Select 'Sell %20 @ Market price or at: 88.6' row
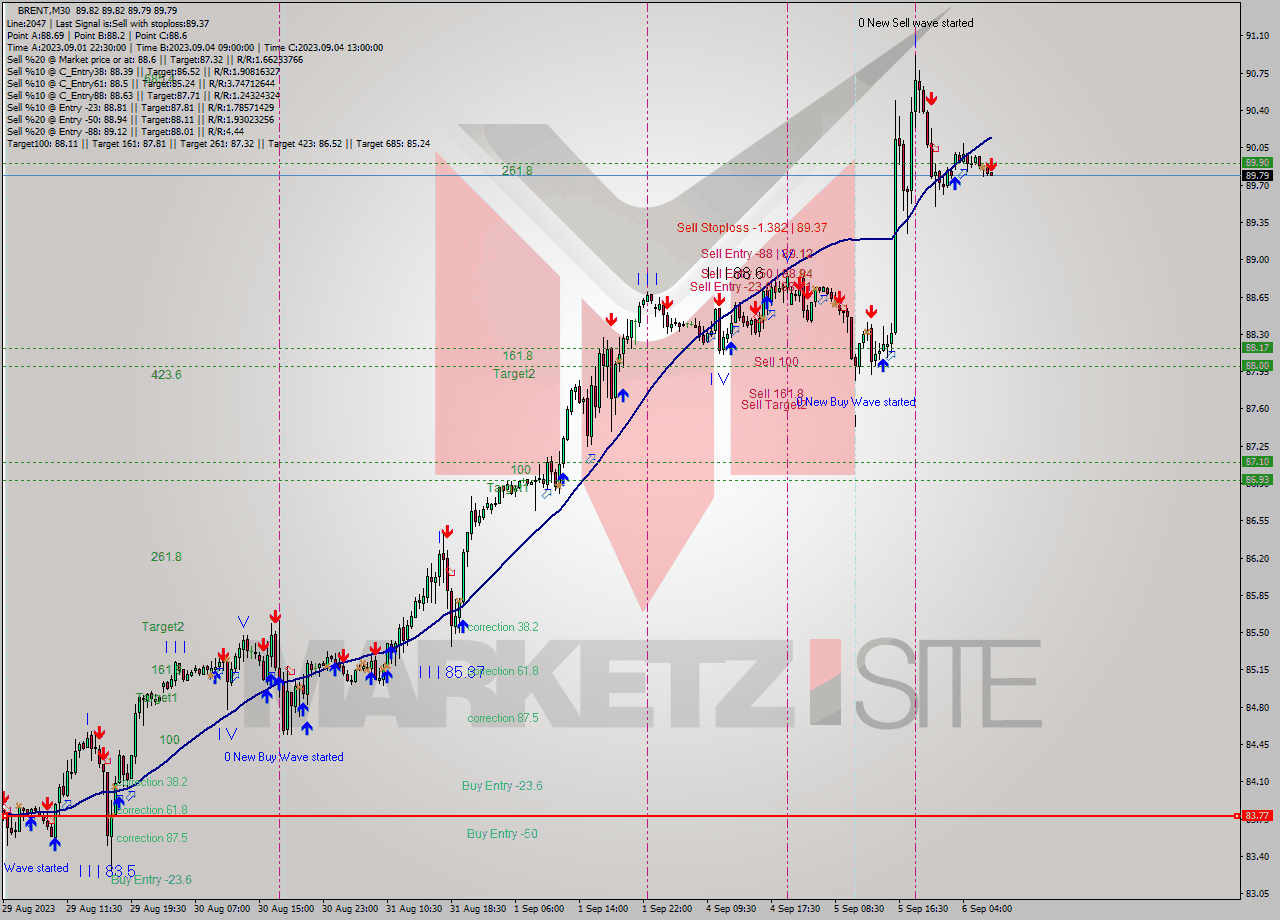1280x920 pixels. point(155,59)
